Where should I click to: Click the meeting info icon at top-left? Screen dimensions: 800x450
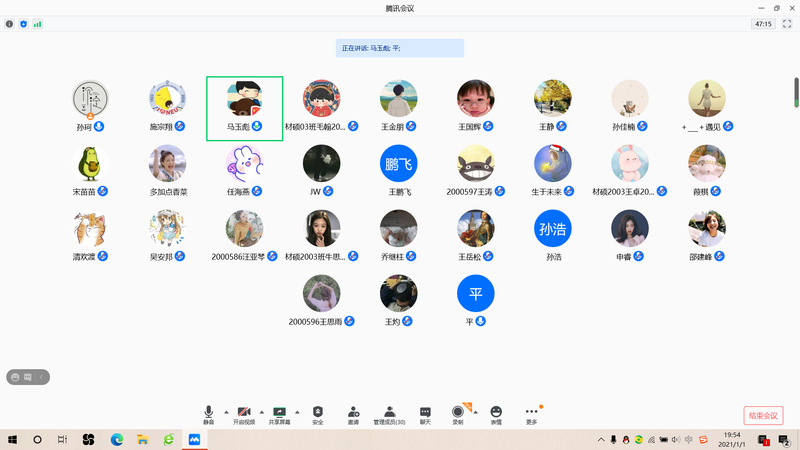(x=10, y=23)
